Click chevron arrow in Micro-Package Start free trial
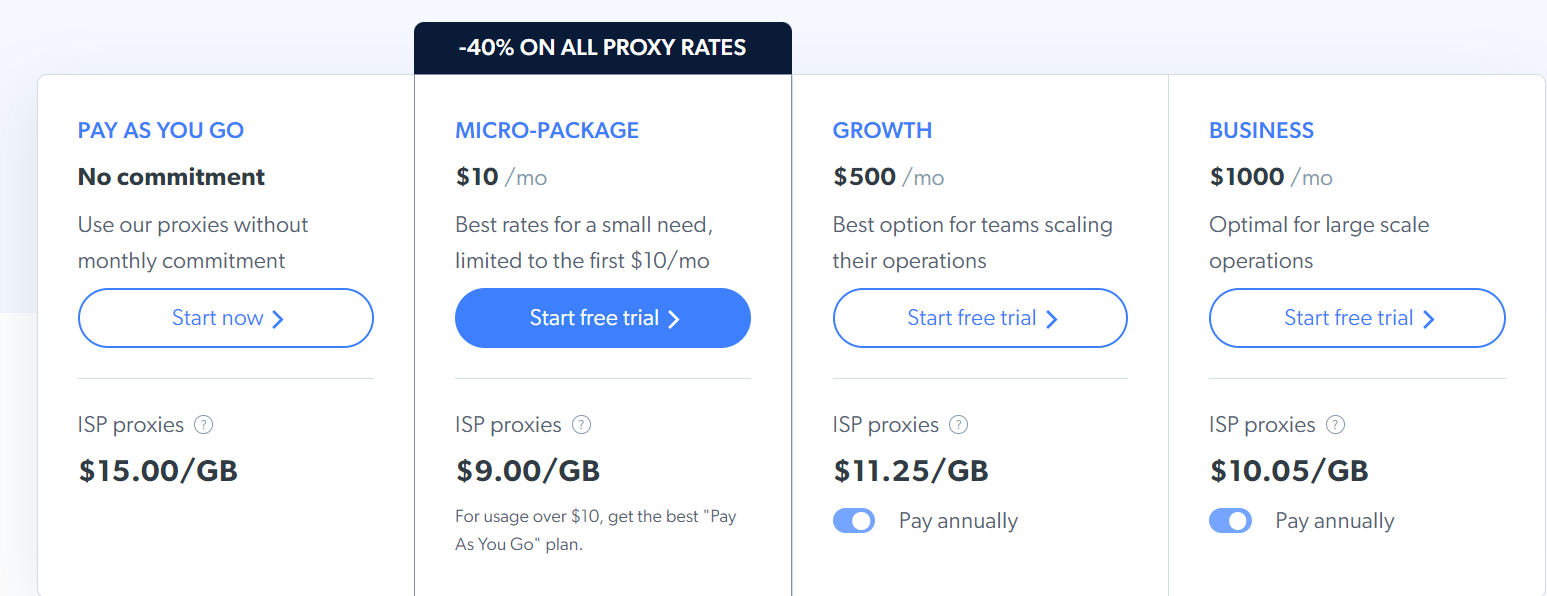1547x596 pixels. click(x=674, y=319)
